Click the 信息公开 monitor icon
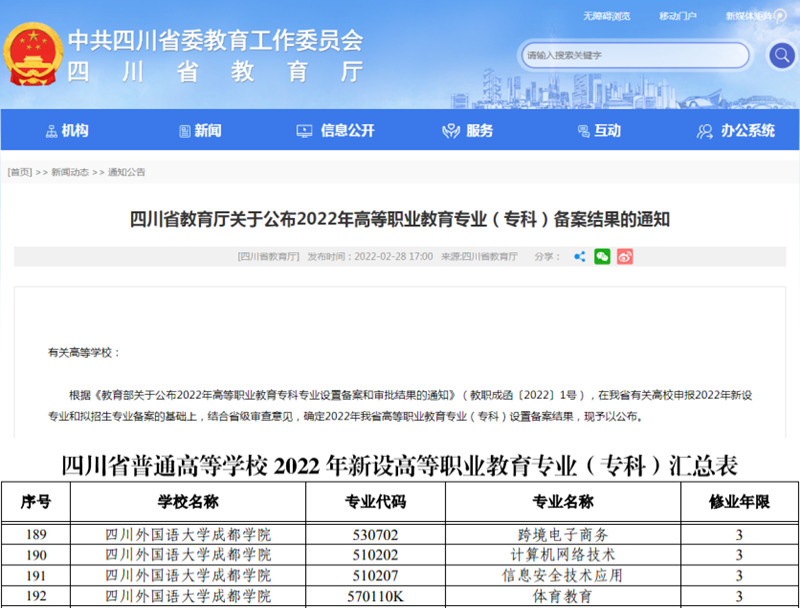 click(x=305, y=131)
